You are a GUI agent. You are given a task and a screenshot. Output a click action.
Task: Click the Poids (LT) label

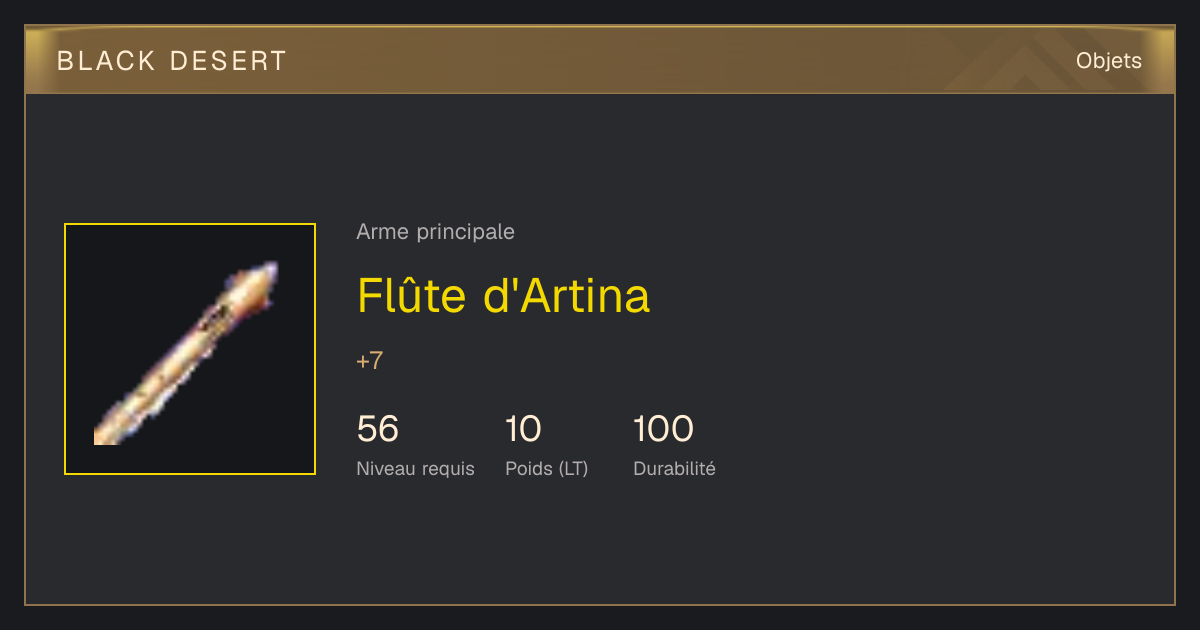point(547,468)
